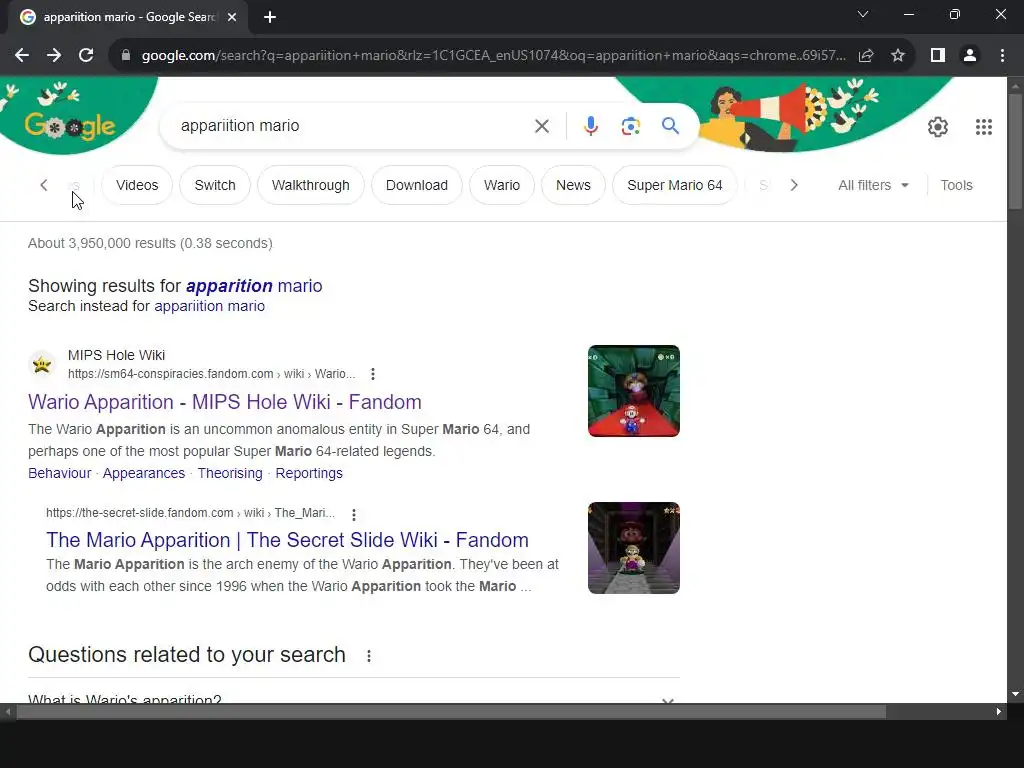Click the scroll-right arrow of horizontal scrollbar
Image resolution: width=1024 pixels, height=768 pixels.
click(999, 712)
